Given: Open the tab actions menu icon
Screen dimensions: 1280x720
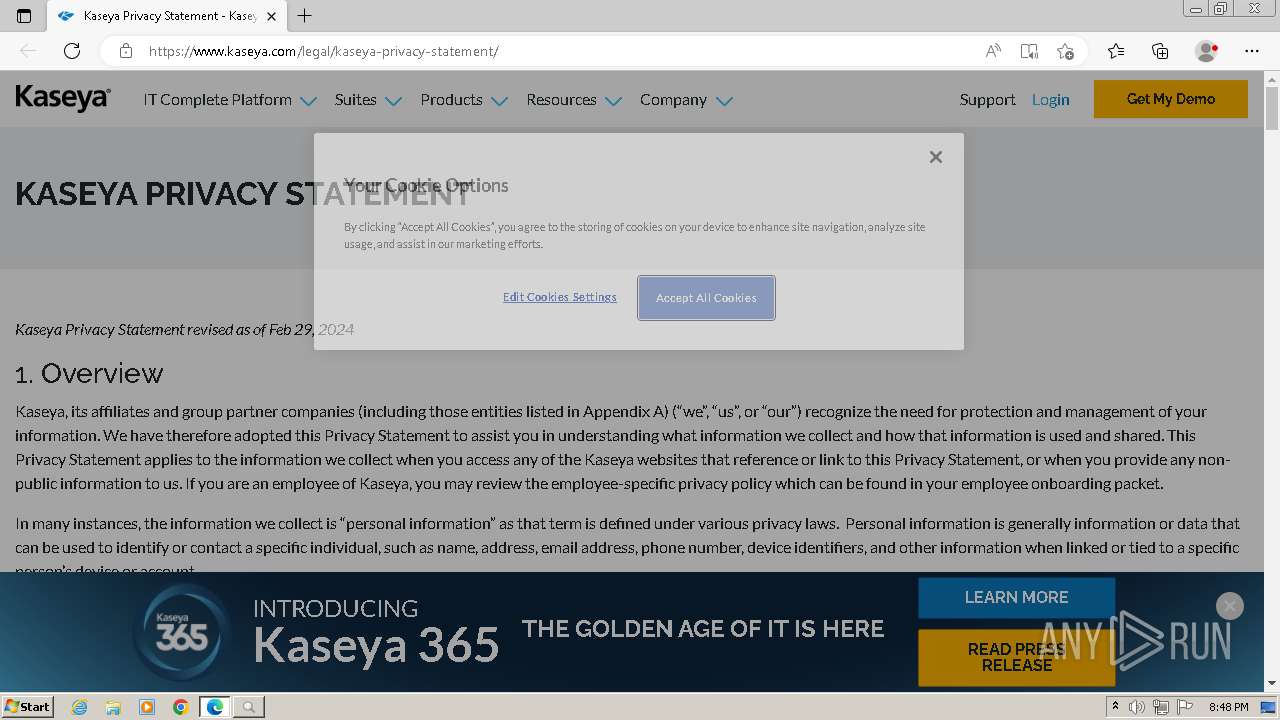Looking at the screenshot, I should [x=24, y=16].
